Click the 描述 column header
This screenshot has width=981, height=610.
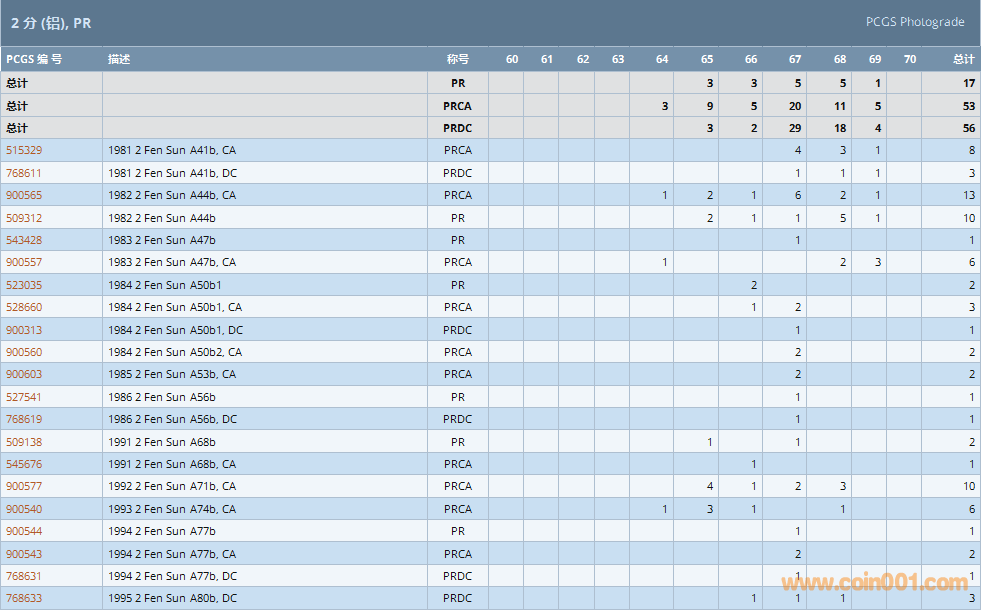[x=119, y=59]
